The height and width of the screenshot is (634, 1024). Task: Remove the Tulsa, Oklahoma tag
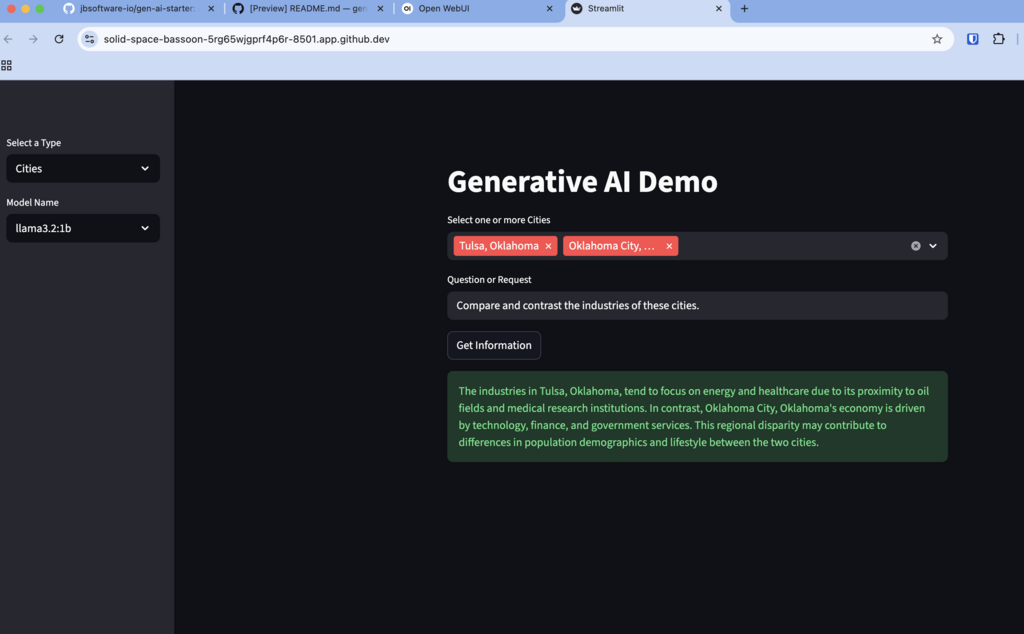tap(548, 246)
